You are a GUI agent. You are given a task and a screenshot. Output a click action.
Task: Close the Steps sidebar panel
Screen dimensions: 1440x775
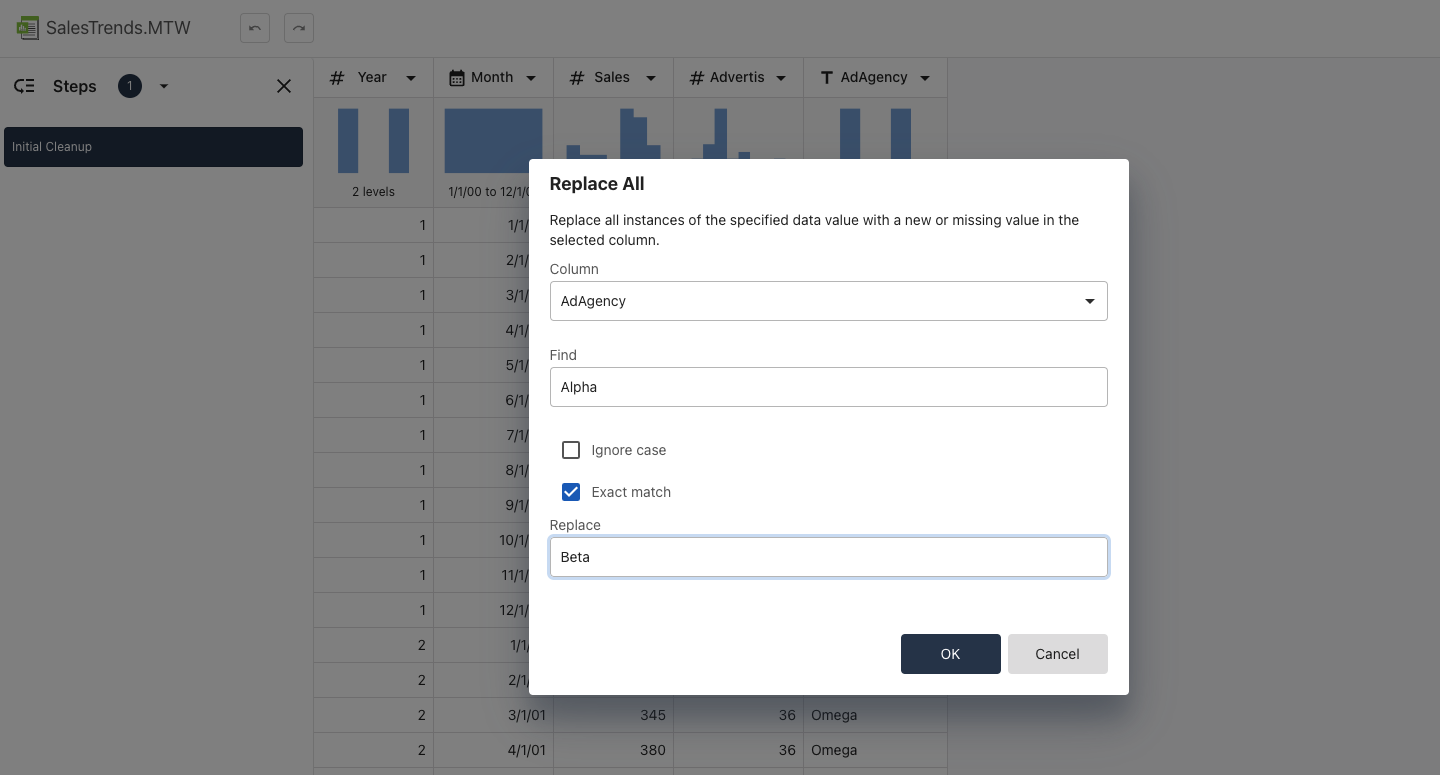click(283, 86)
